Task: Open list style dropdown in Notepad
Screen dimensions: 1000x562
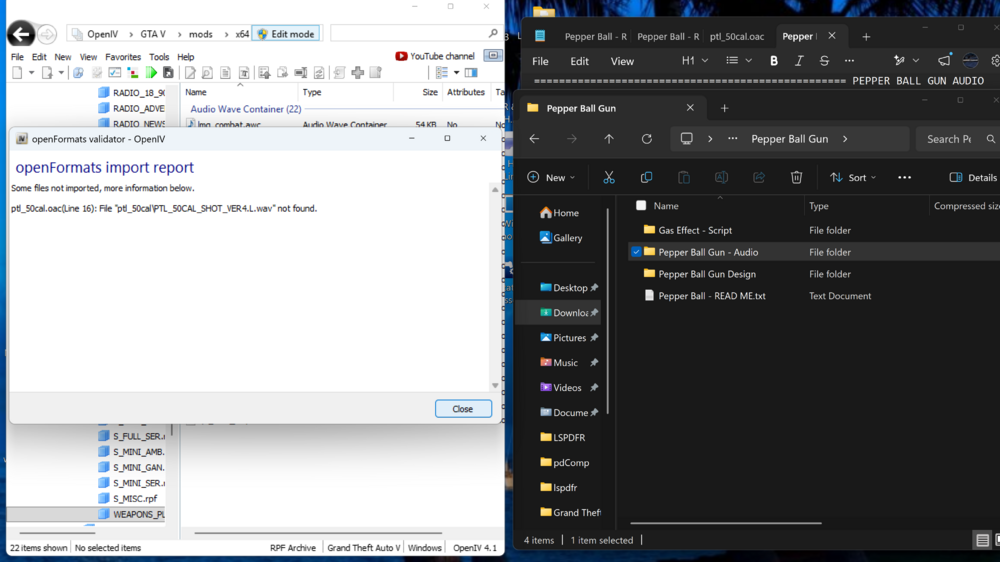Action: 739,61
